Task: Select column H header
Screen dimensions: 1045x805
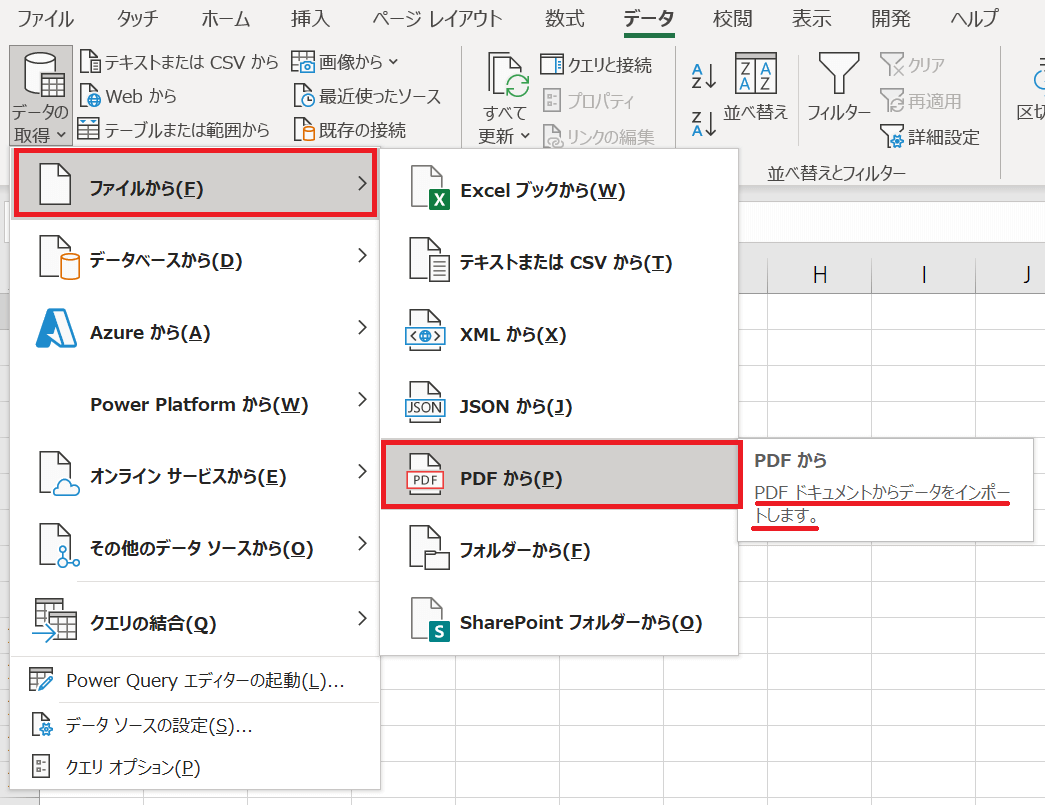Action: tap(819, 274)
